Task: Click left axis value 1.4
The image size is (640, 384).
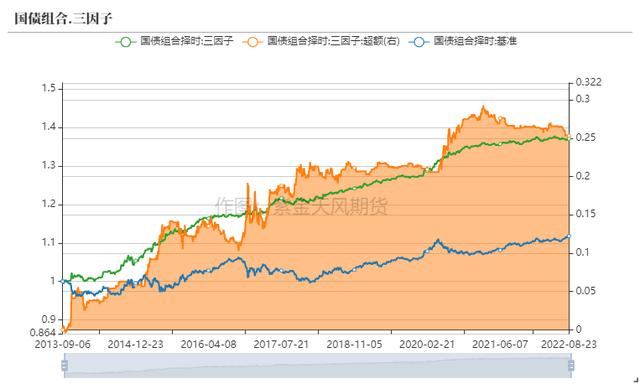Action: point(49,127)
